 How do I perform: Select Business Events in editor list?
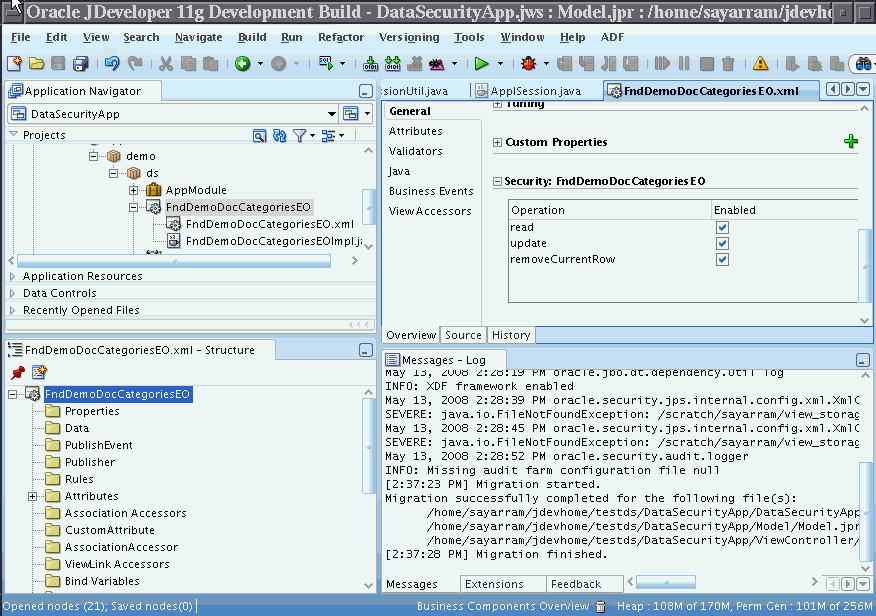pos(431,192)
